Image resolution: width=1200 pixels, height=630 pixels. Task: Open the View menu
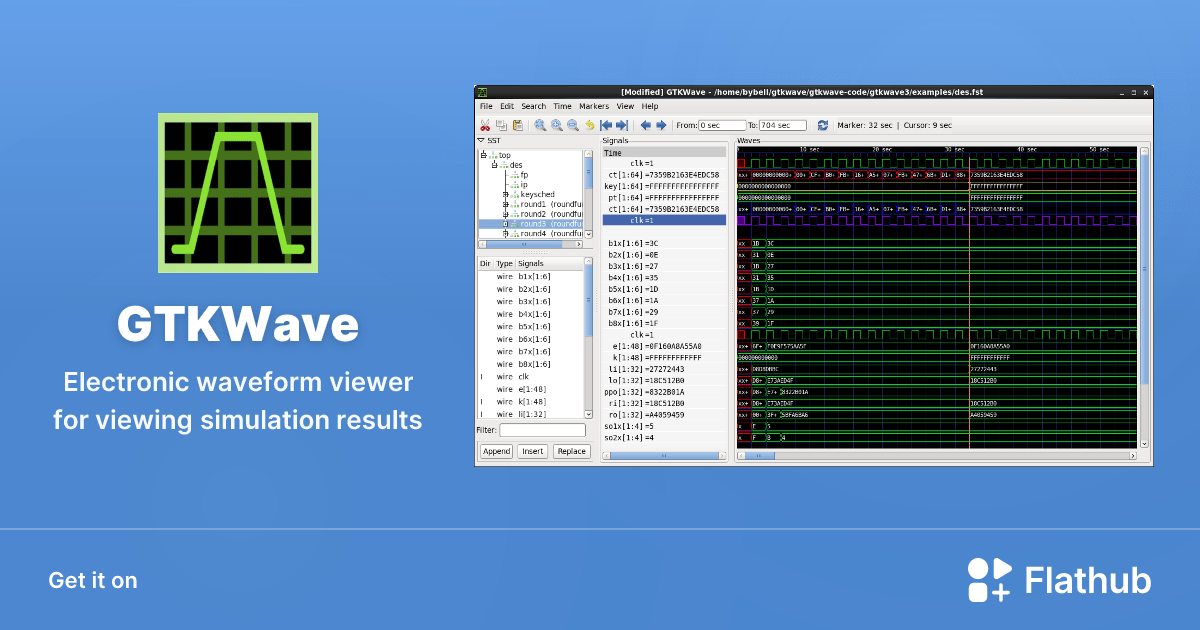click(x=625, y=106)
